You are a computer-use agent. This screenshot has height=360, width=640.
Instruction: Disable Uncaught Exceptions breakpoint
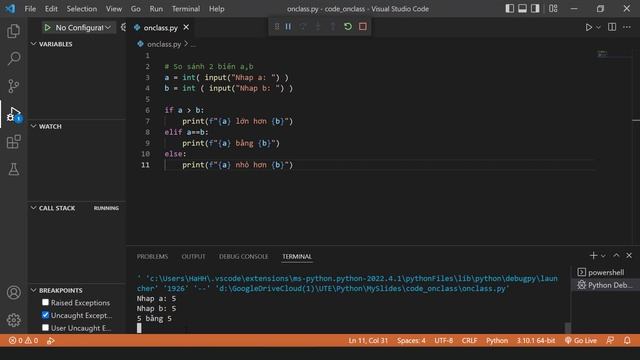[x=45, y=315]
